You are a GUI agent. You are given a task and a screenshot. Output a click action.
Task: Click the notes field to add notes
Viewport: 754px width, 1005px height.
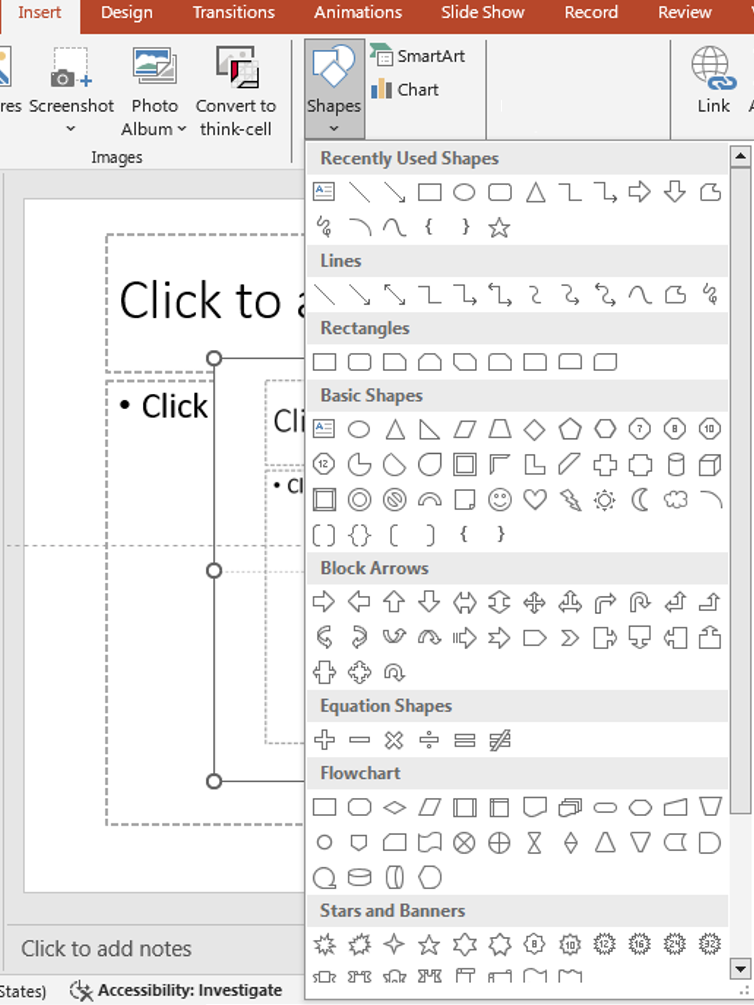tap(106, 949)
